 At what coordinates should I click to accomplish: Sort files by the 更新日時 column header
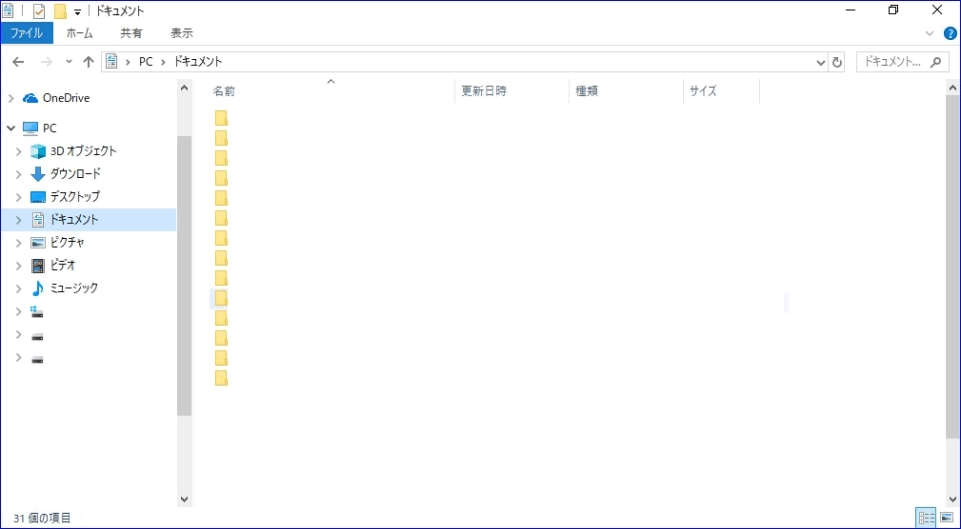click(483, 91)
